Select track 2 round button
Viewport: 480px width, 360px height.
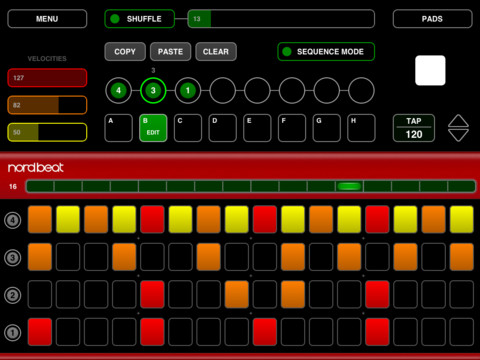point(13,295)
